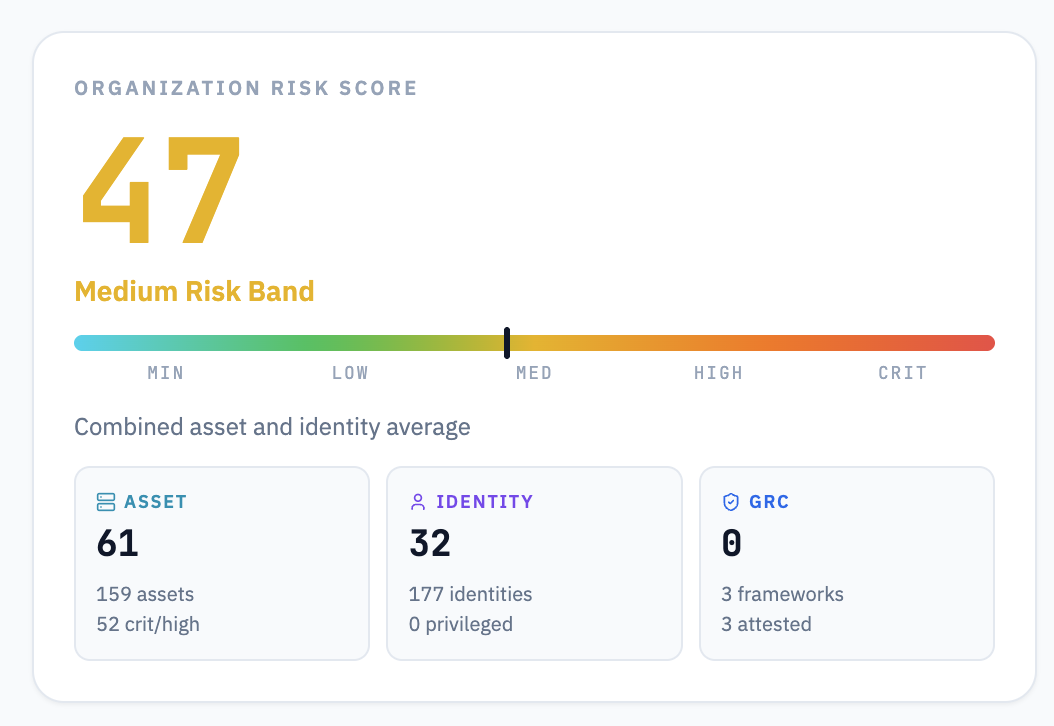
Task: Click the 0 privileged text
Action: [x=460, y=624]
